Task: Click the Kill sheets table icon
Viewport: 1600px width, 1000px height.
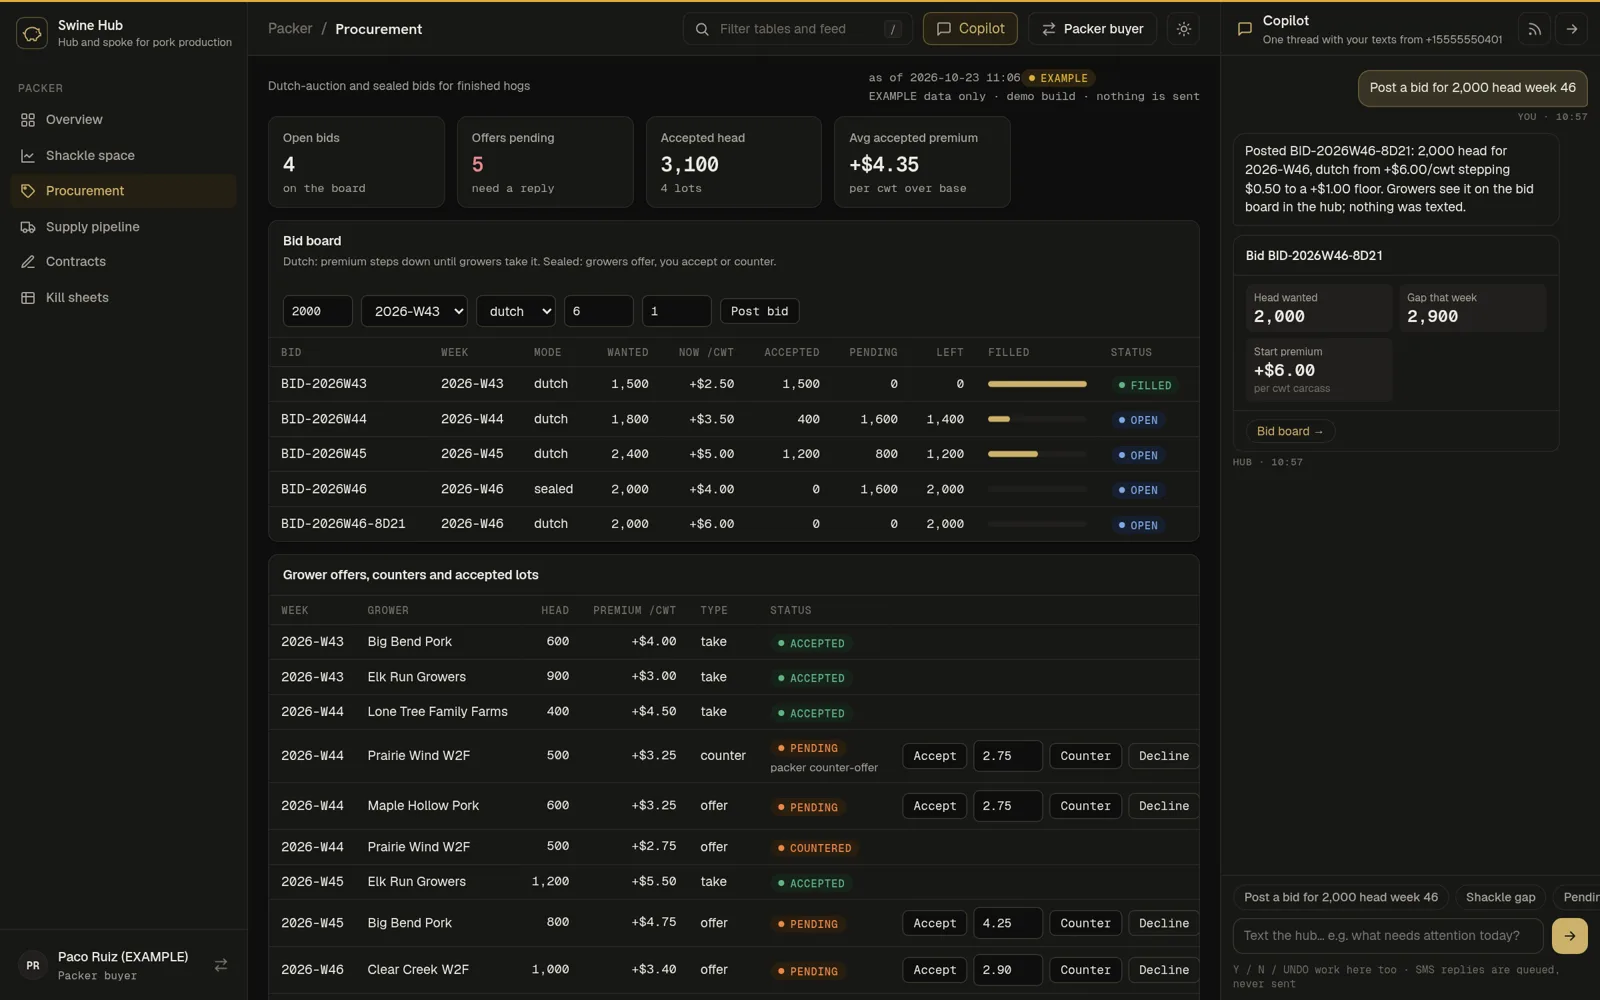Action: pos(28,298)
